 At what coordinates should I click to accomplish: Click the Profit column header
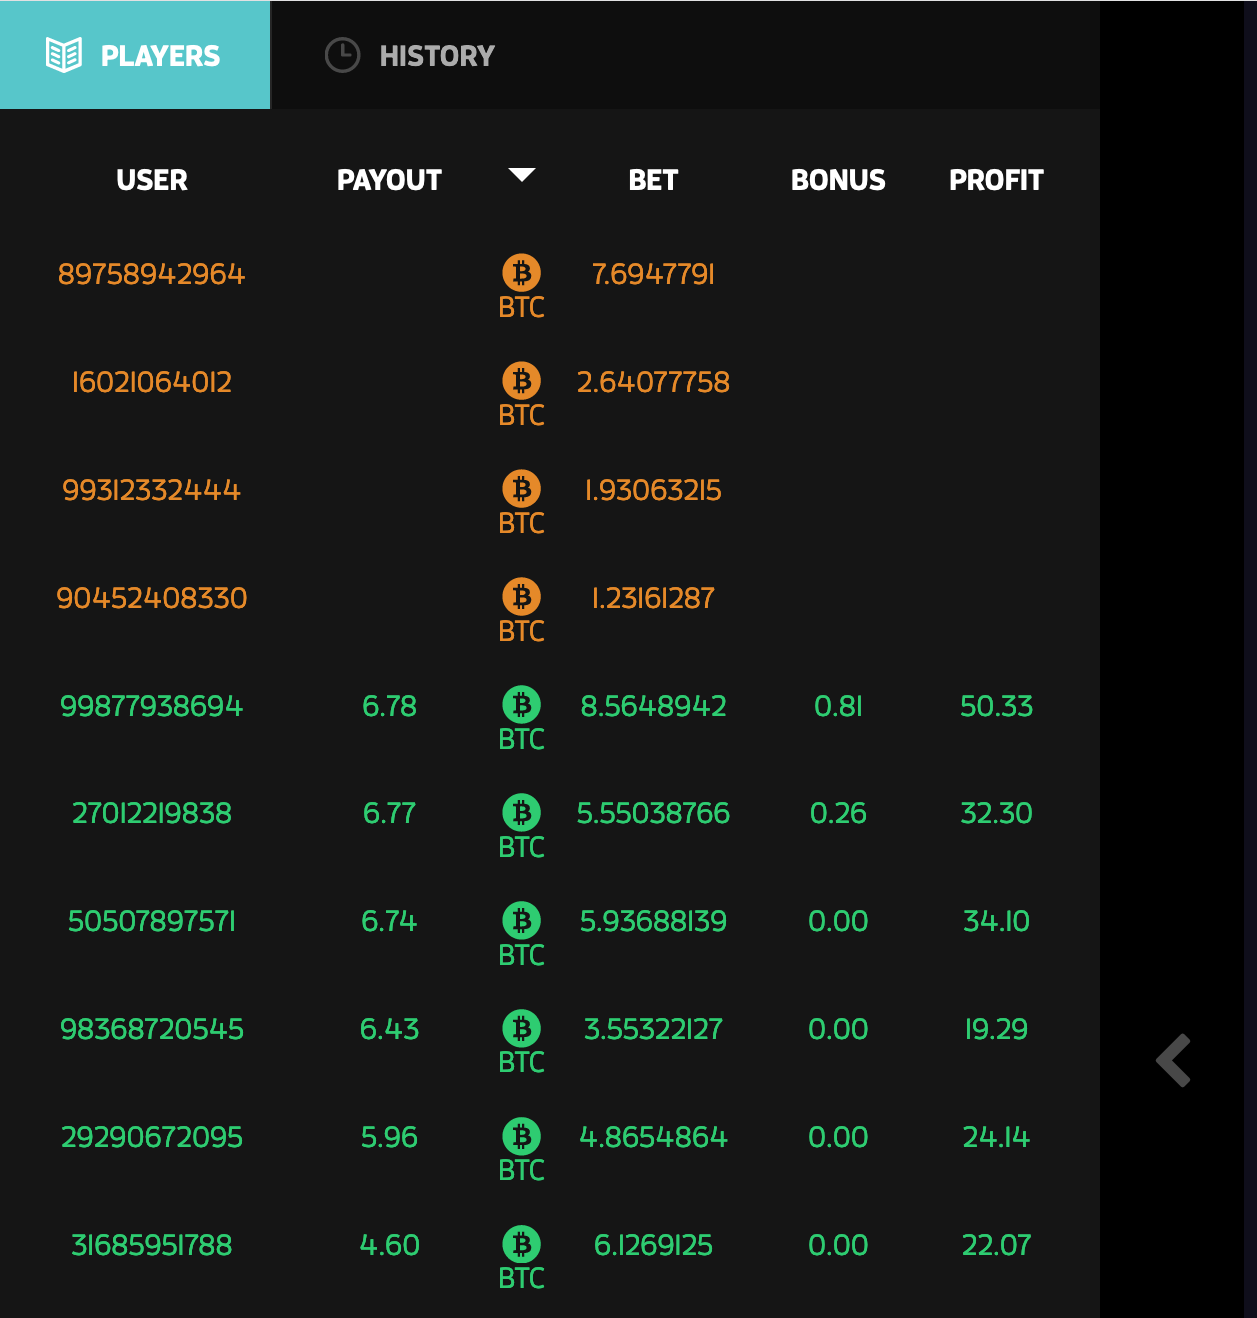[x=996, y=180]
